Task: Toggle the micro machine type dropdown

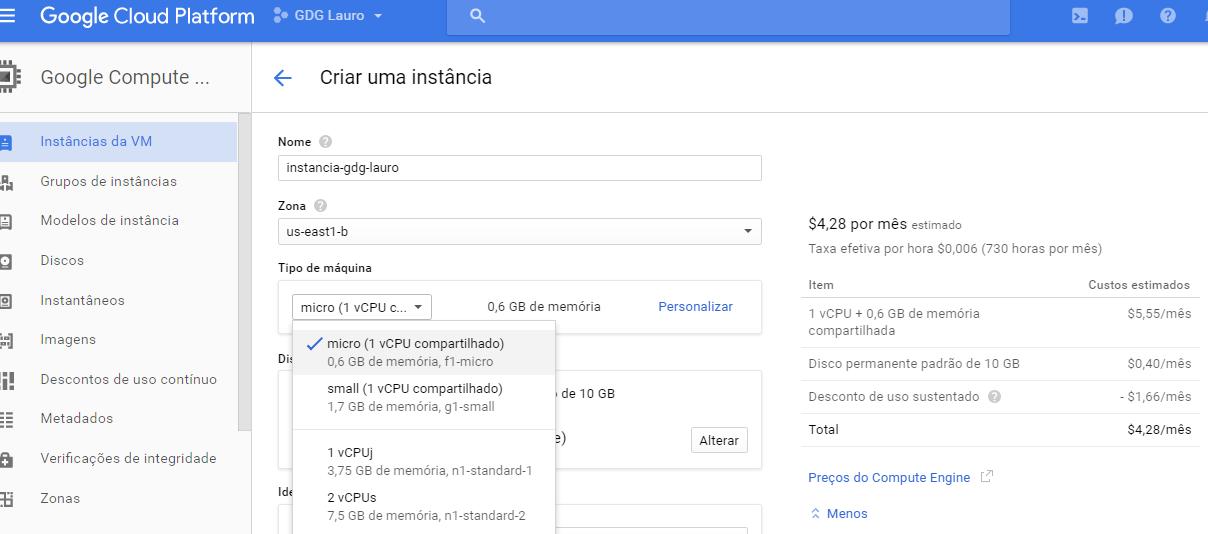Action: coord(362,307)
